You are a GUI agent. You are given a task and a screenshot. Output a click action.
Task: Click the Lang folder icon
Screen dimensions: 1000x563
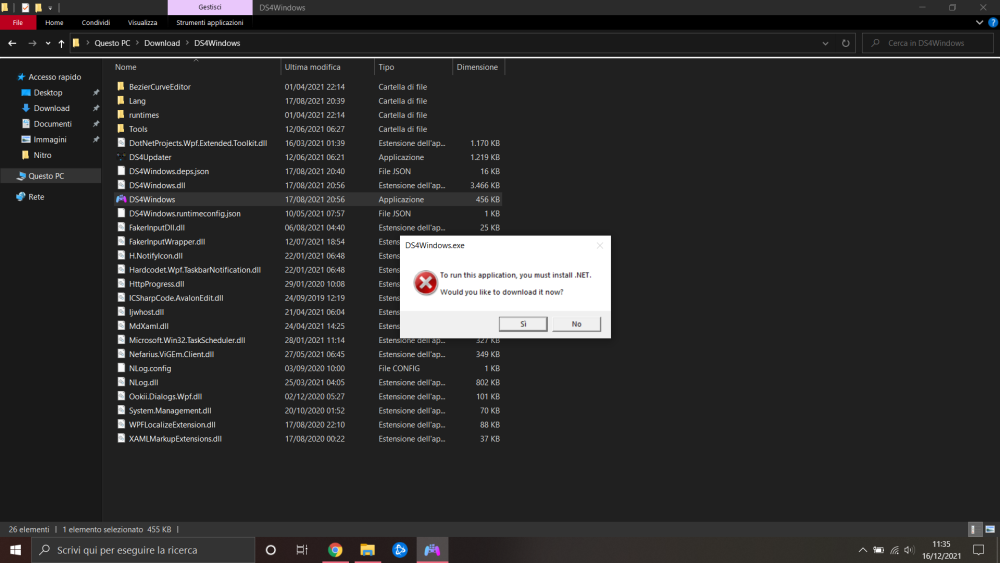coord(121,101)
